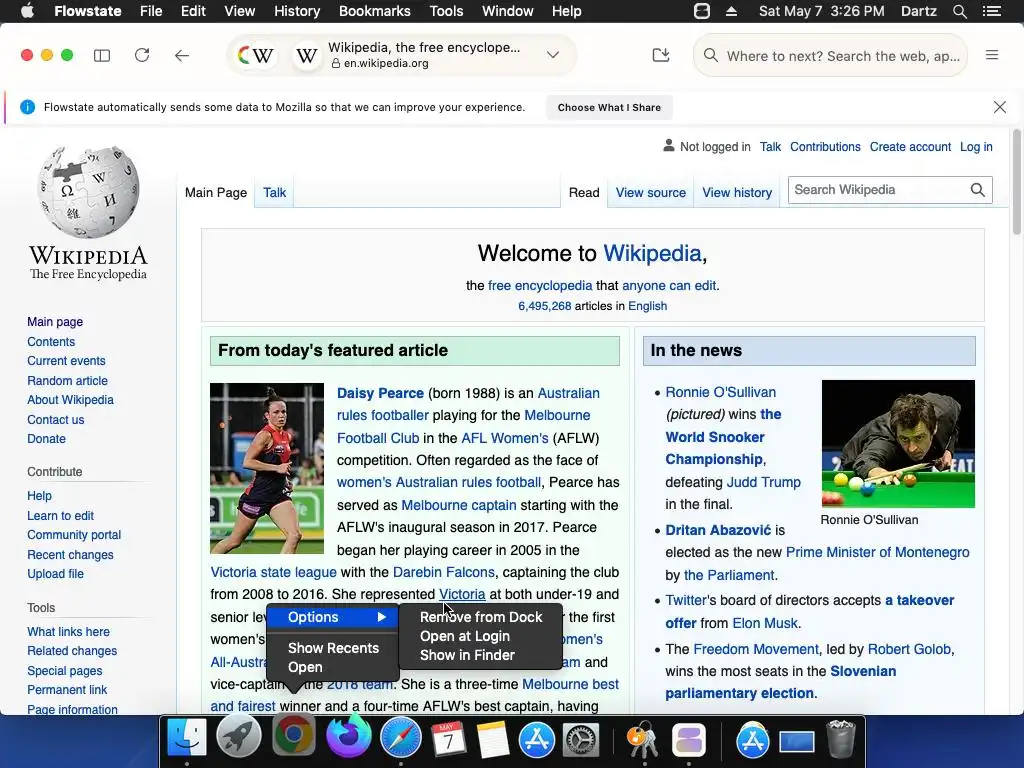Open the Random article sidebar link
This screenshot has height=768, width=1024.
click(67, 381)
